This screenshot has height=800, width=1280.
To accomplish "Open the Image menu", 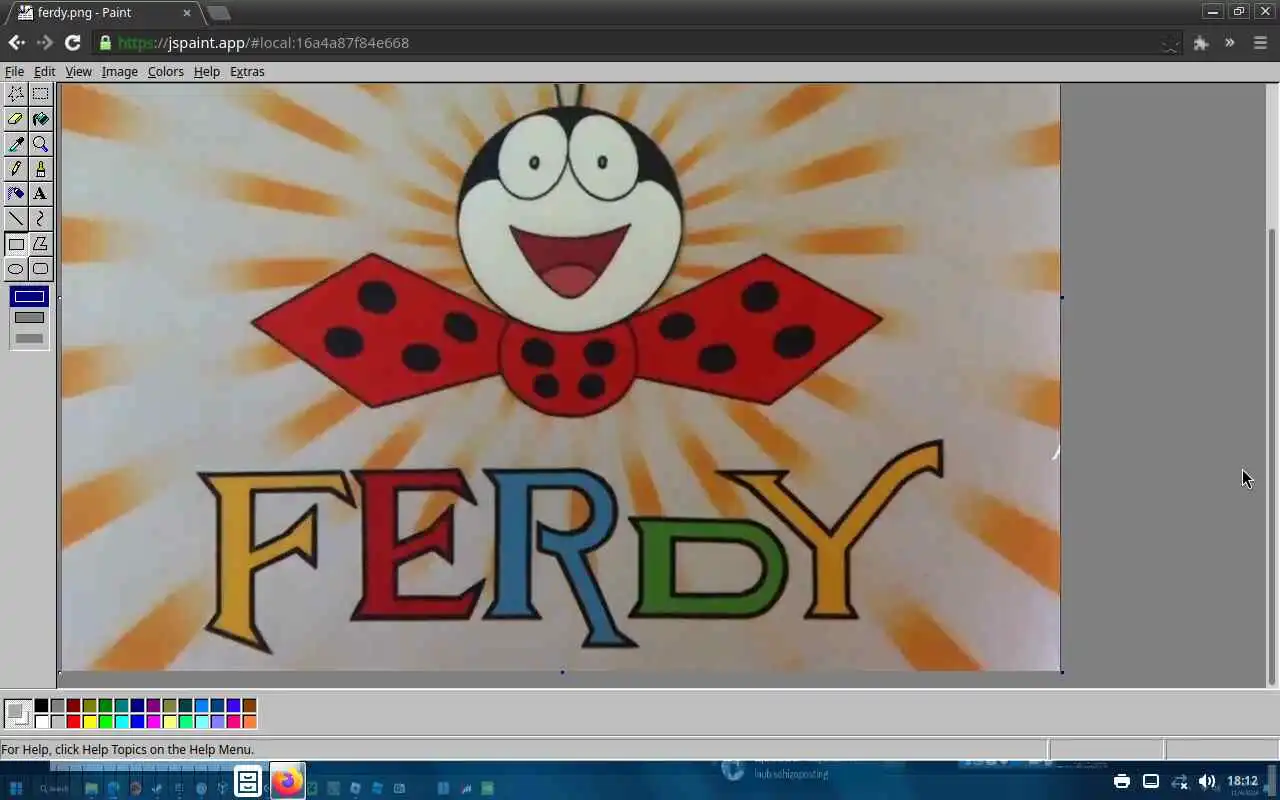I will (119, 72).
